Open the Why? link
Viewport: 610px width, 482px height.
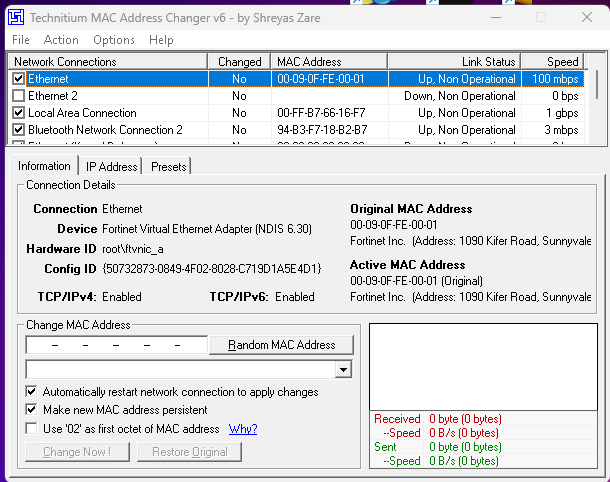pos(243,429)
